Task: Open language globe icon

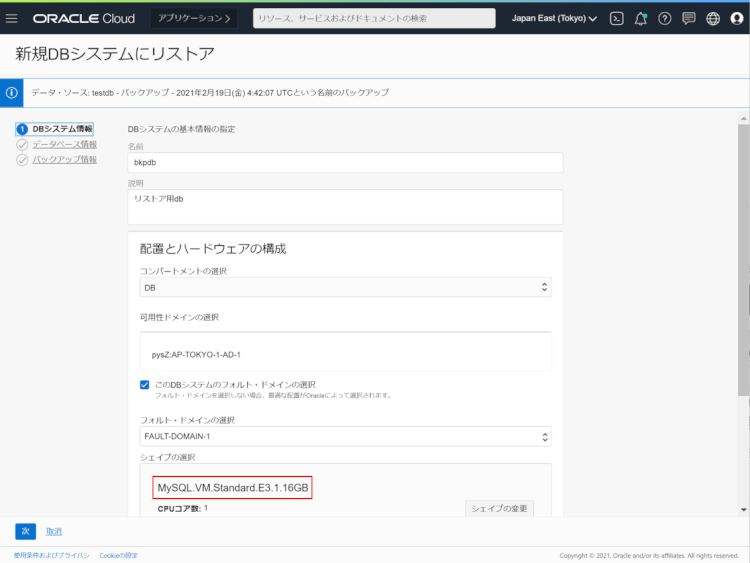Action: pos(713,18)
